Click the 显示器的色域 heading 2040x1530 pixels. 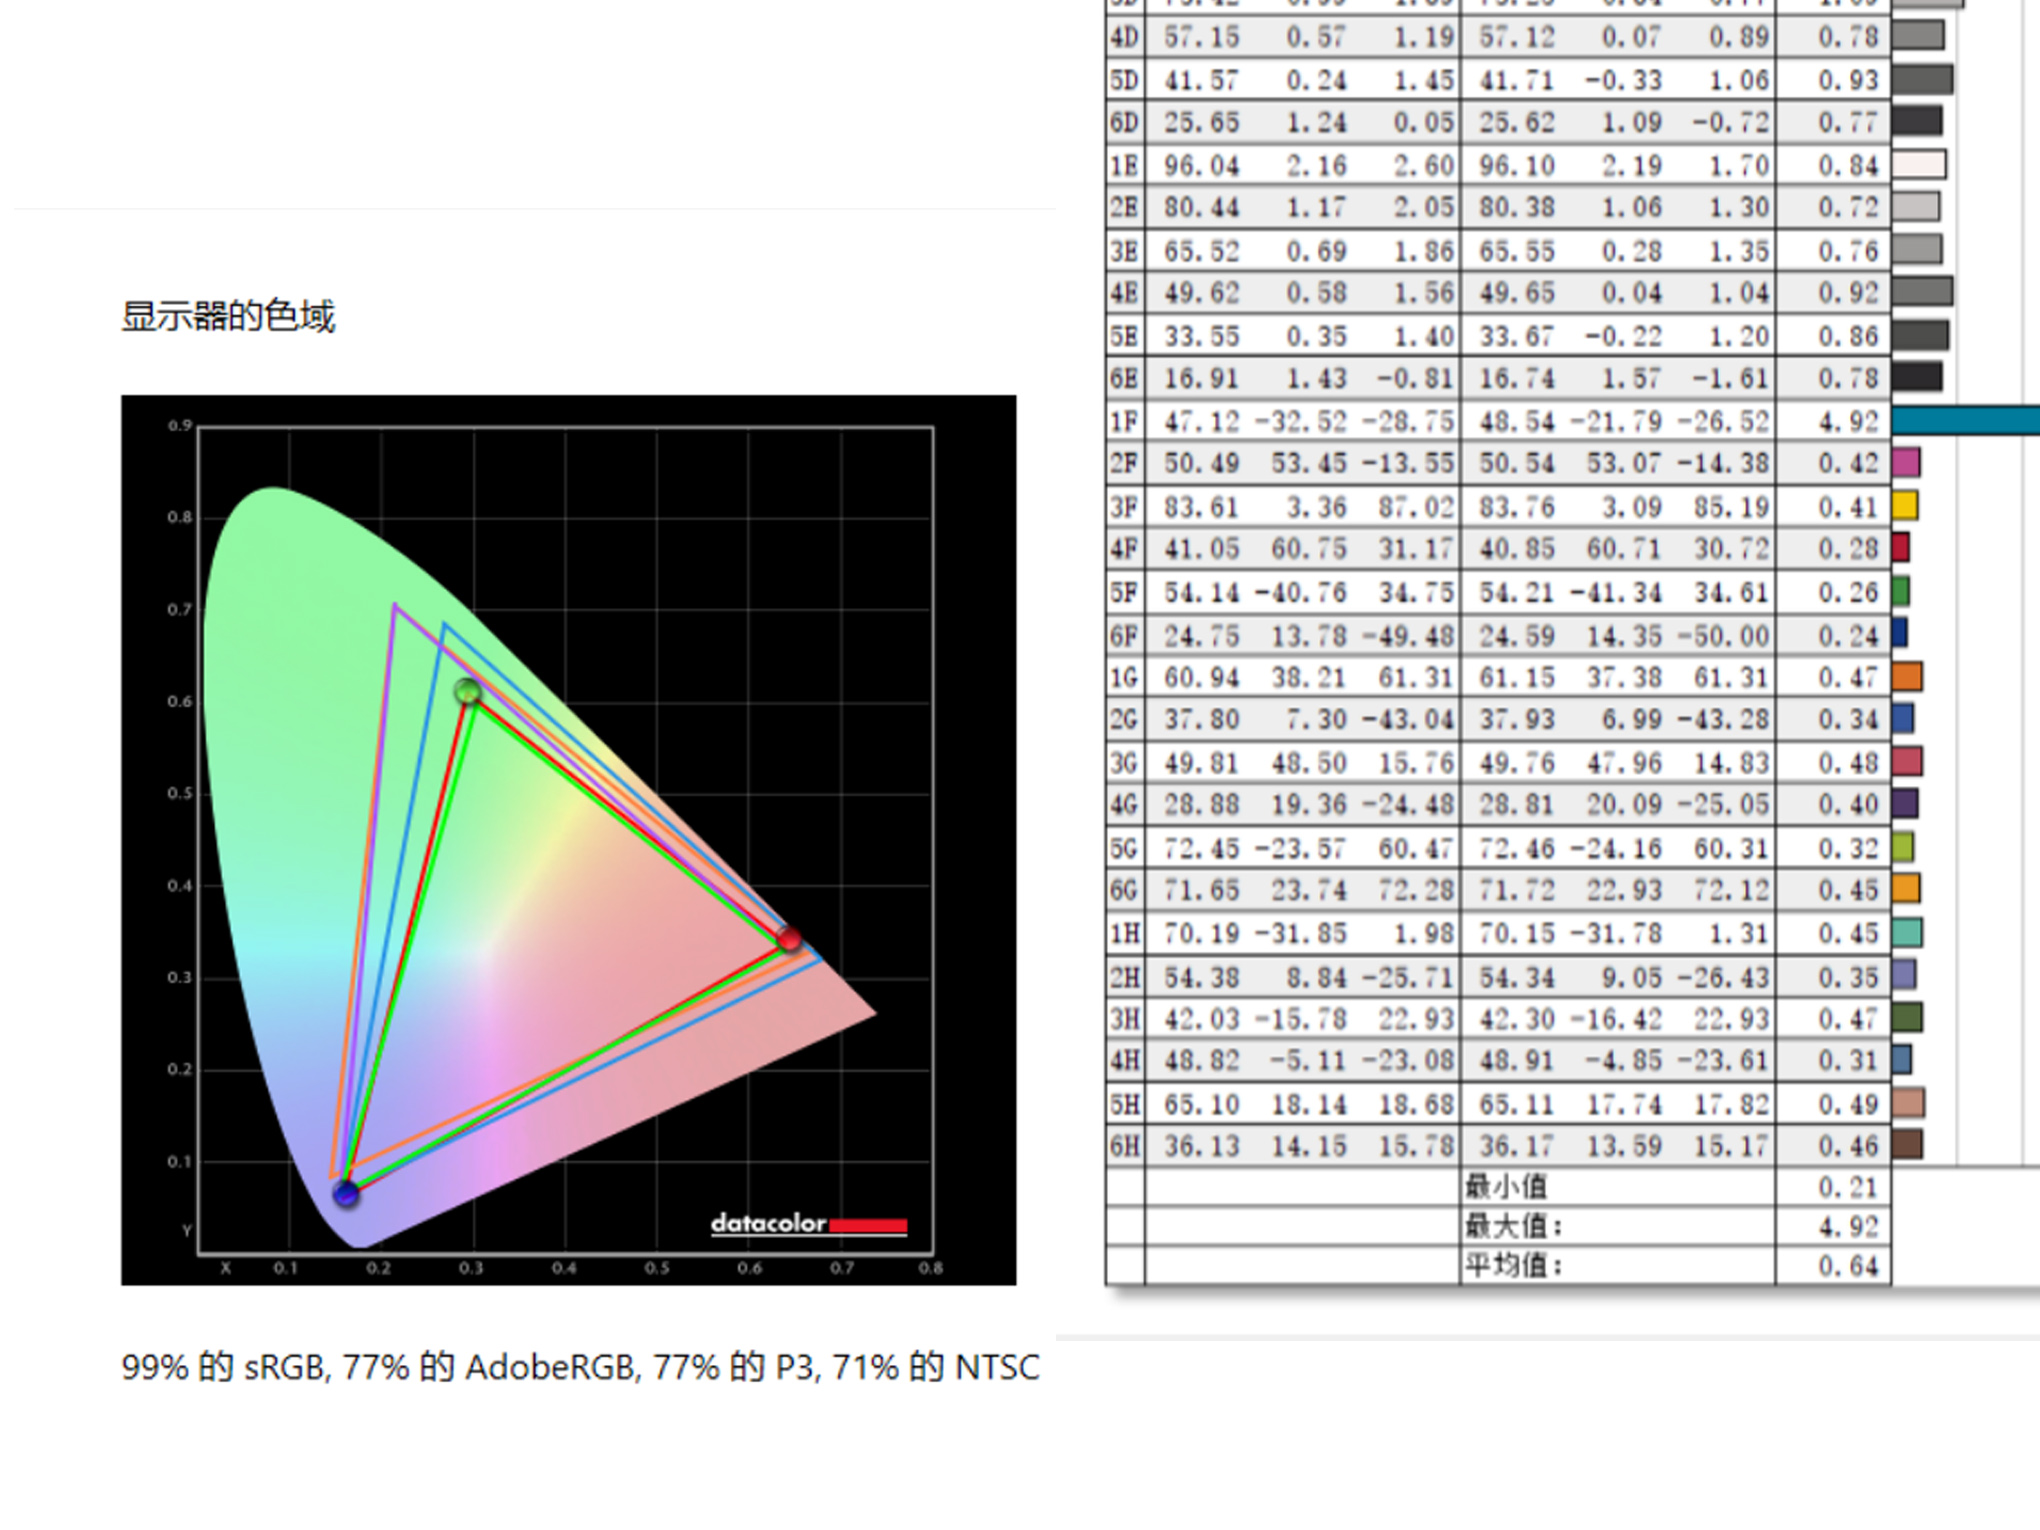(x=228, y=316)
